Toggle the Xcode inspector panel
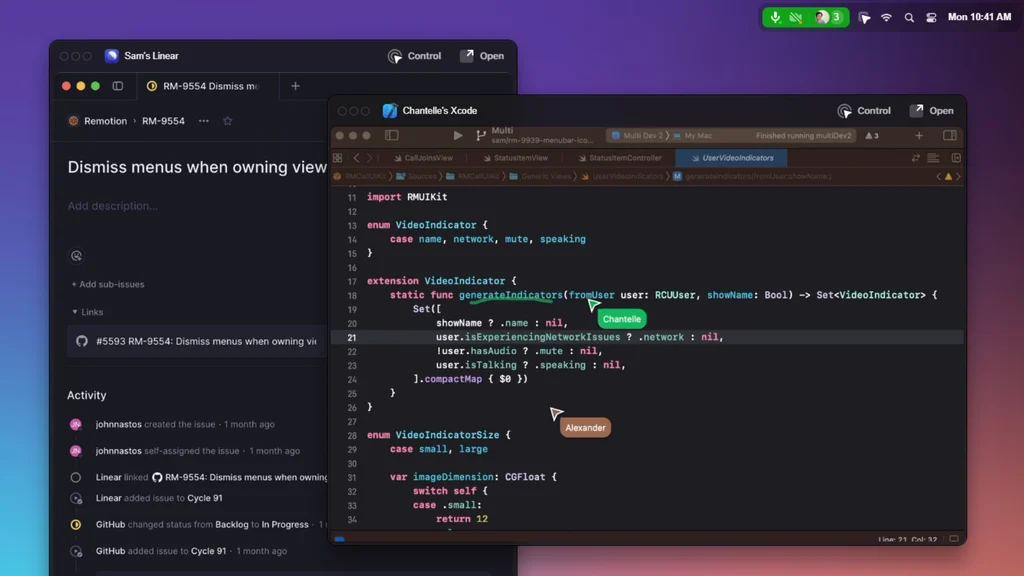 950,136
